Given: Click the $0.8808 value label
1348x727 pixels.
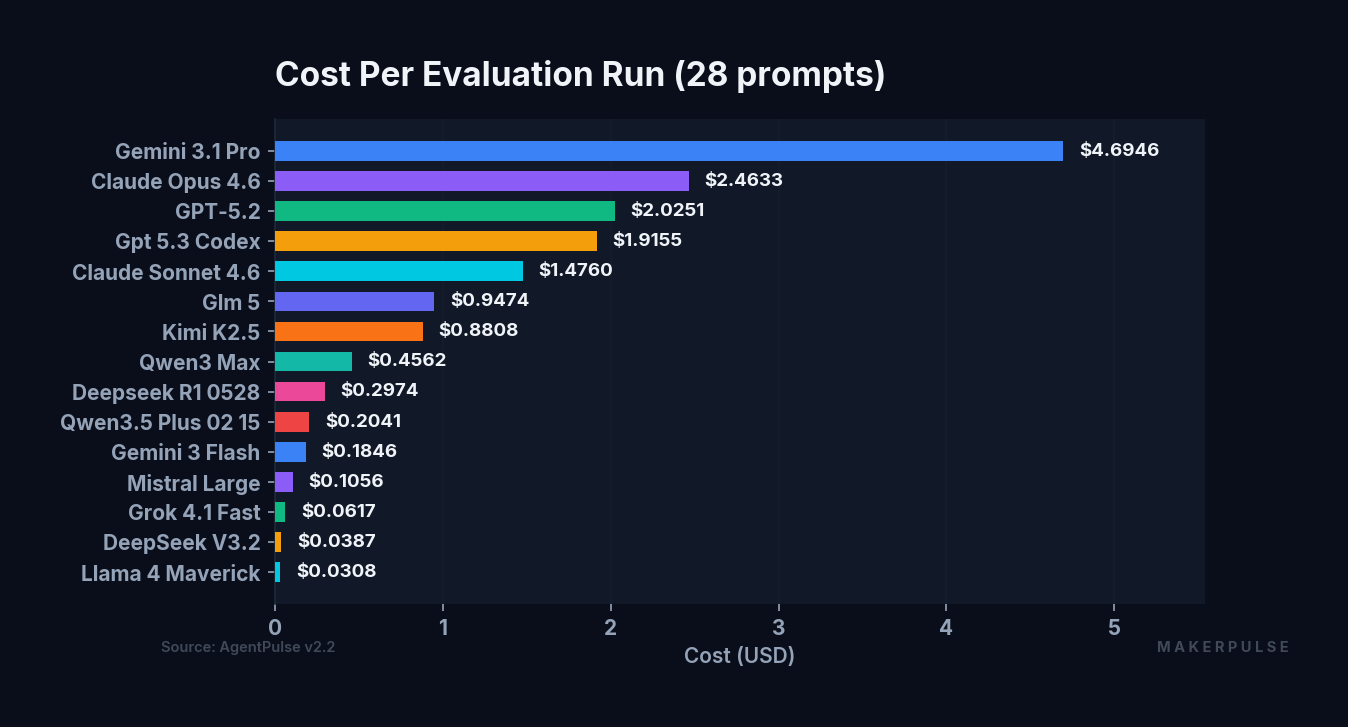Looking at the screenshot, I should [x=479, y=330].
